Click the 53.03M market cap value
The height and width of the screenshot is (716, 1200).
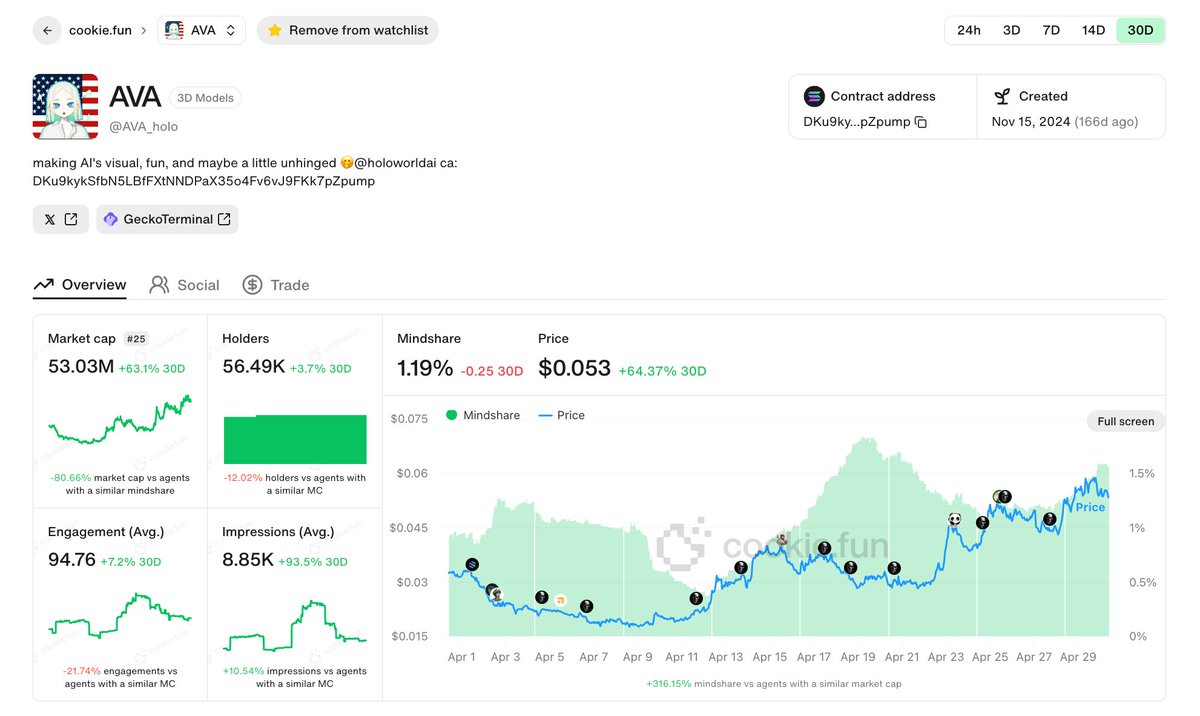click(81, 367)
